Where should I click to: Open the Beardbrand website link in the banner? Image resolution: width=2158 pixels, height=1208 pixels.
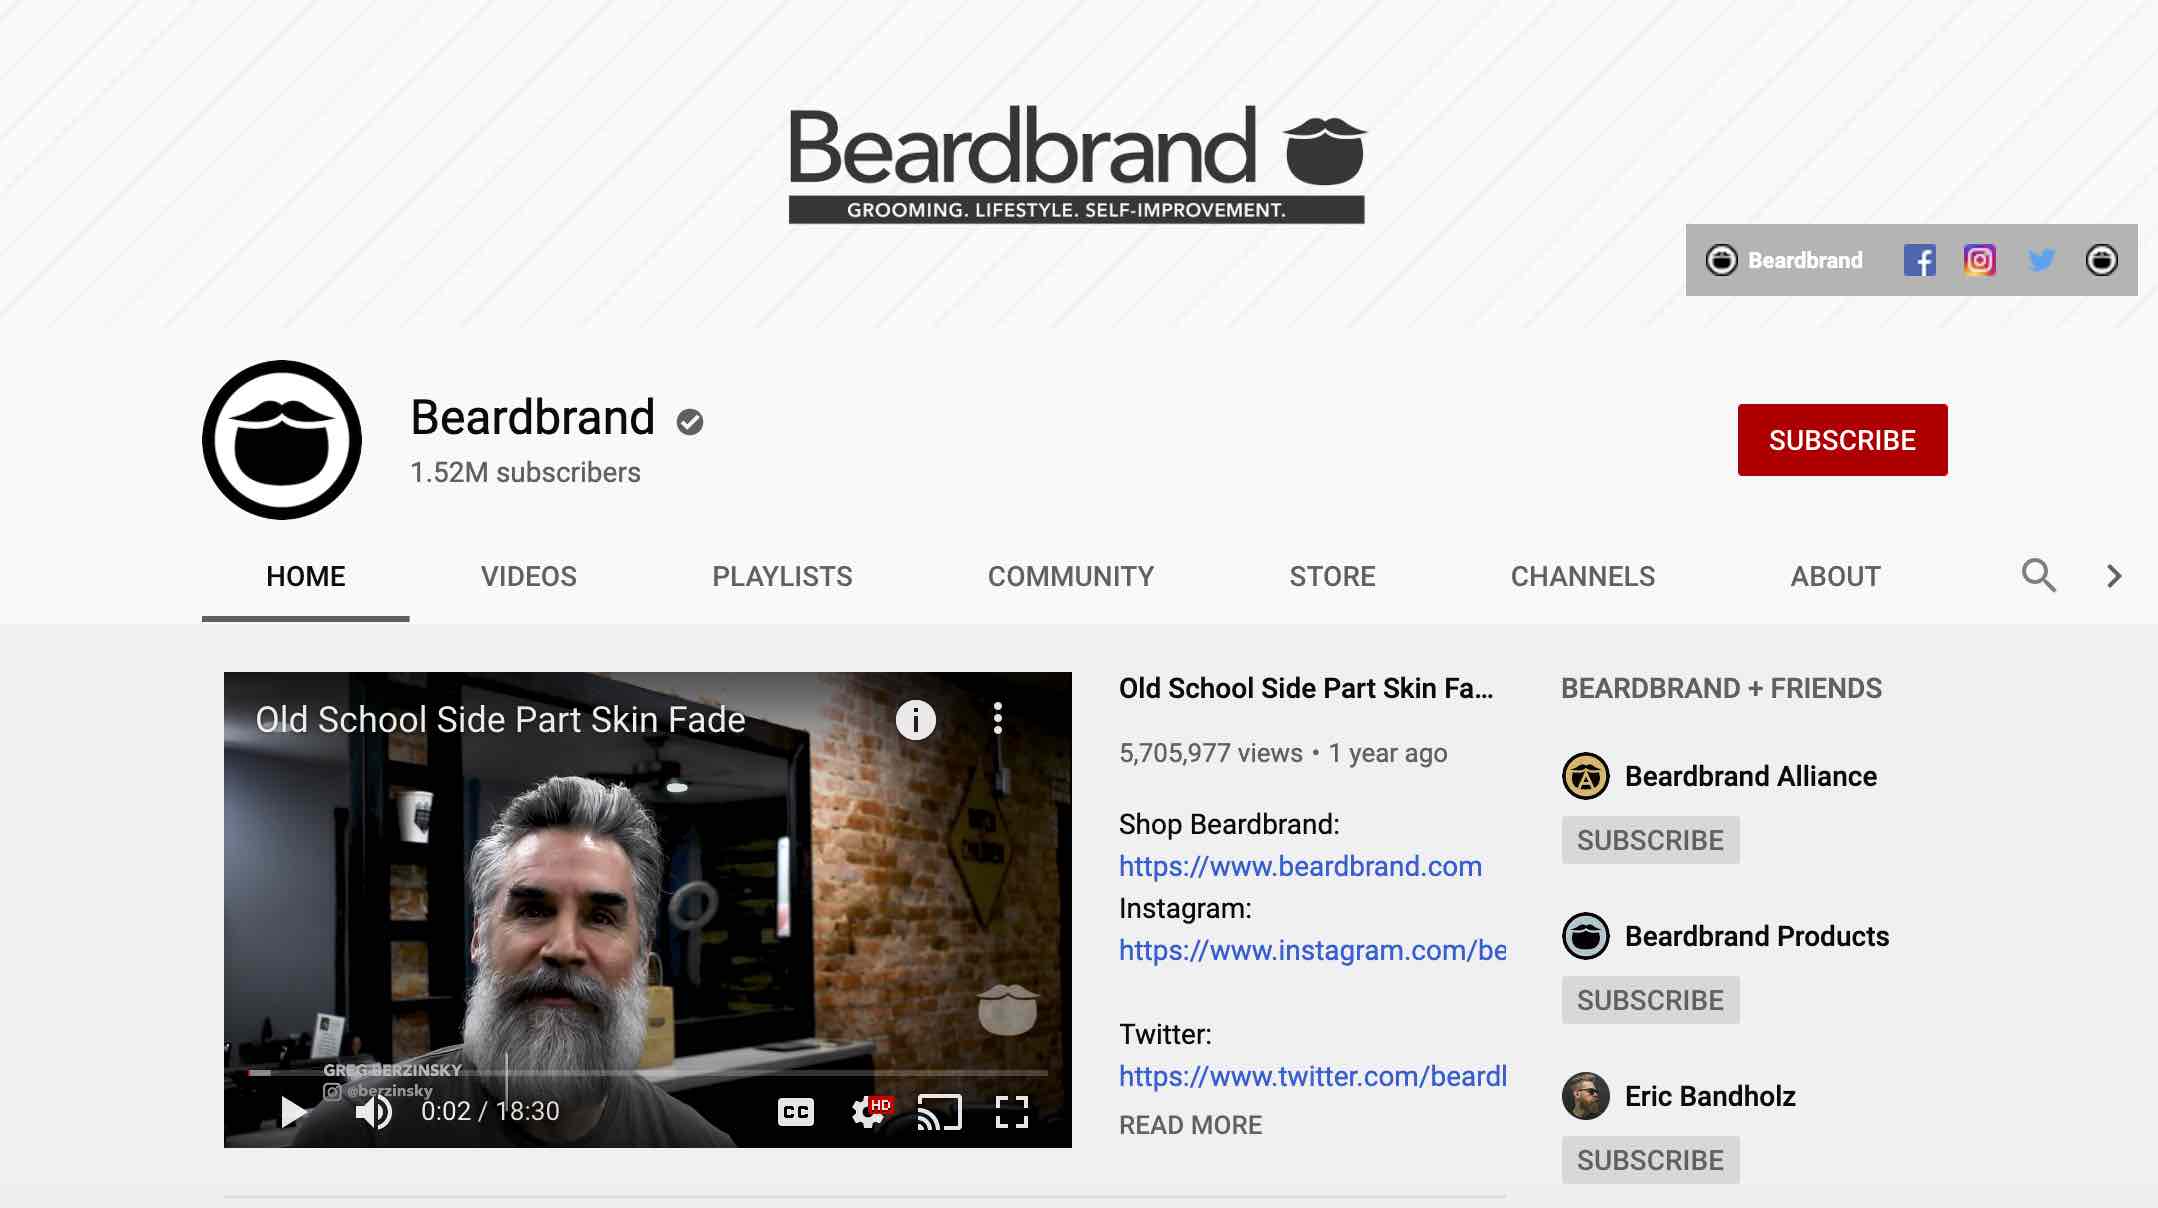coord(1784,260)
